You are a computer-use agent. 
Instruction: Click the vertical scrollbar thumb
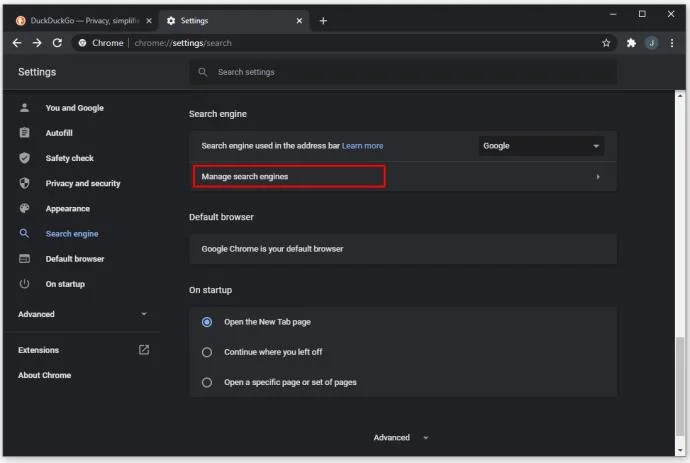(680, 386)
